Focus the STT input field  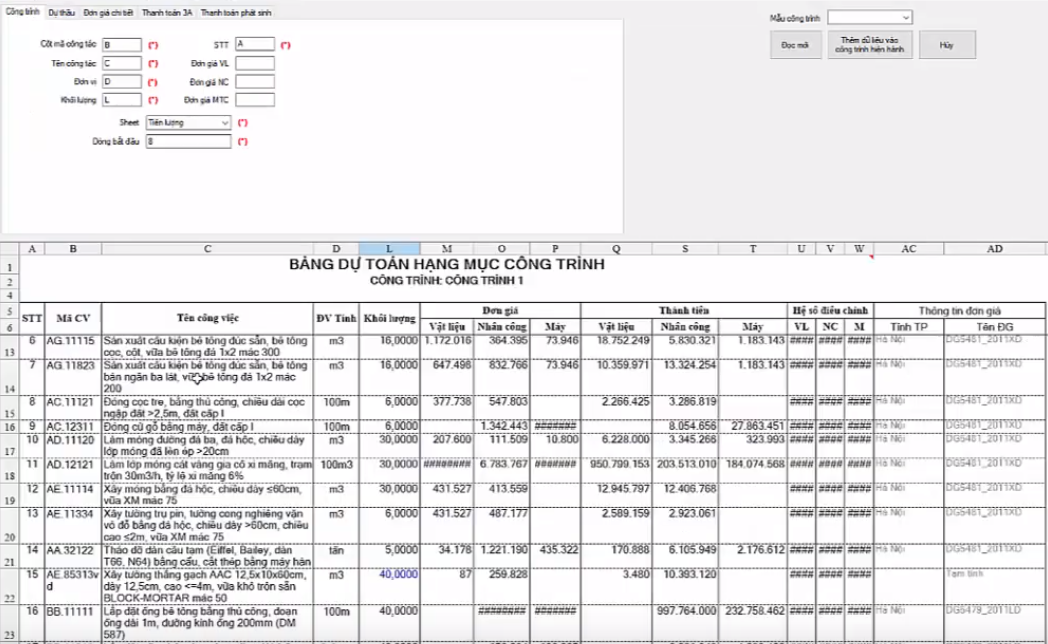click(x=255, y=45)
